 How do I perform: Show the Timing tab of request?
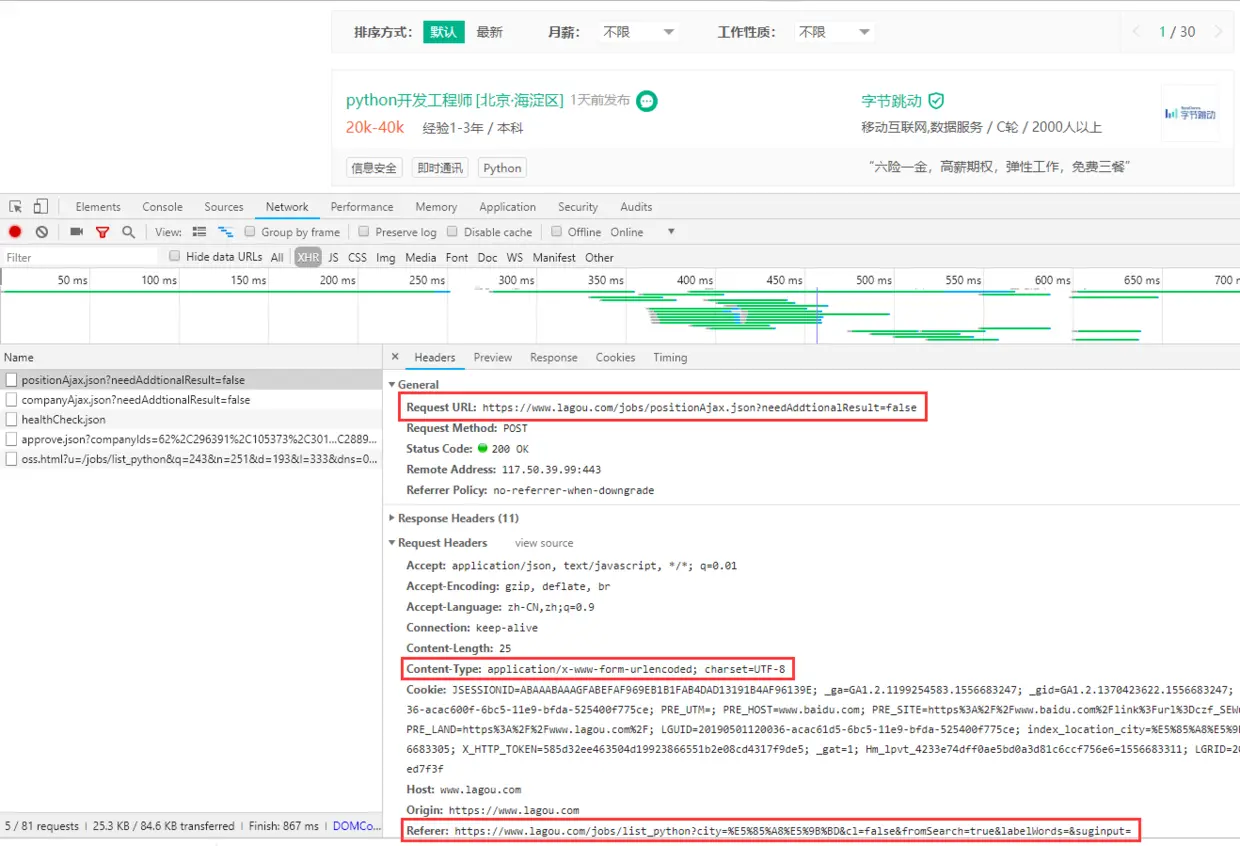[x=670, y=357]
